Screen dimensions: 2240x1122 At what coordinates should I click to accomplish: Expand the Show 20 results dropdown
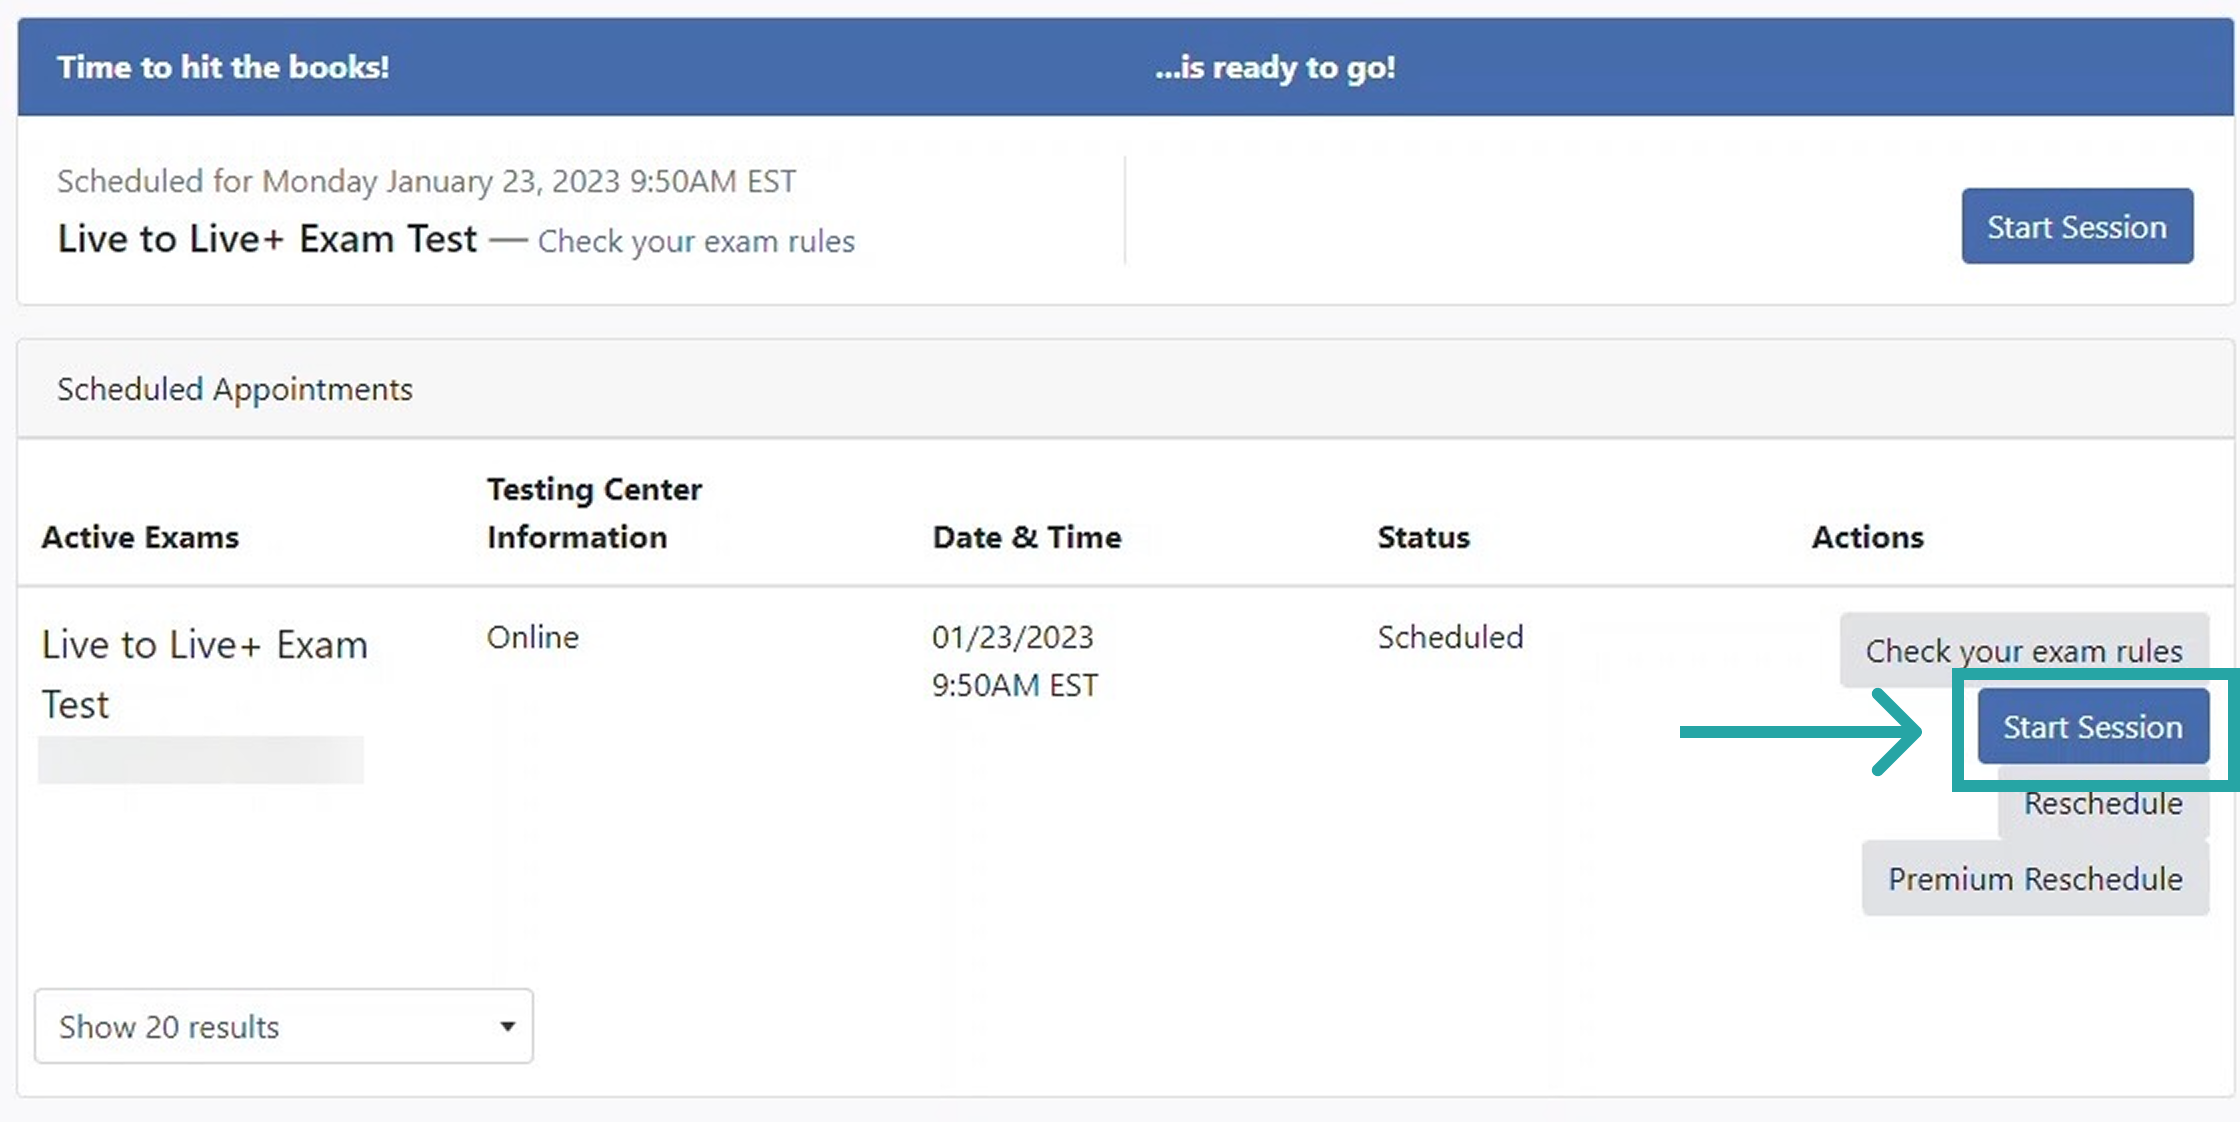(284, 1026)
